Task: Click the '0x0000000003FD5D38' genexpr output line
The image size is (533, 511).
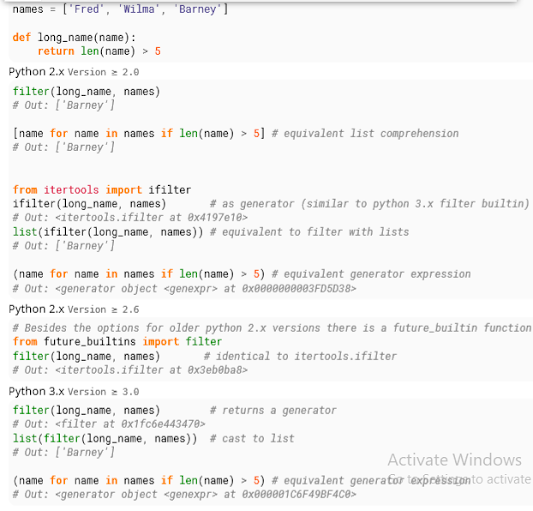Action: point(184,289)
